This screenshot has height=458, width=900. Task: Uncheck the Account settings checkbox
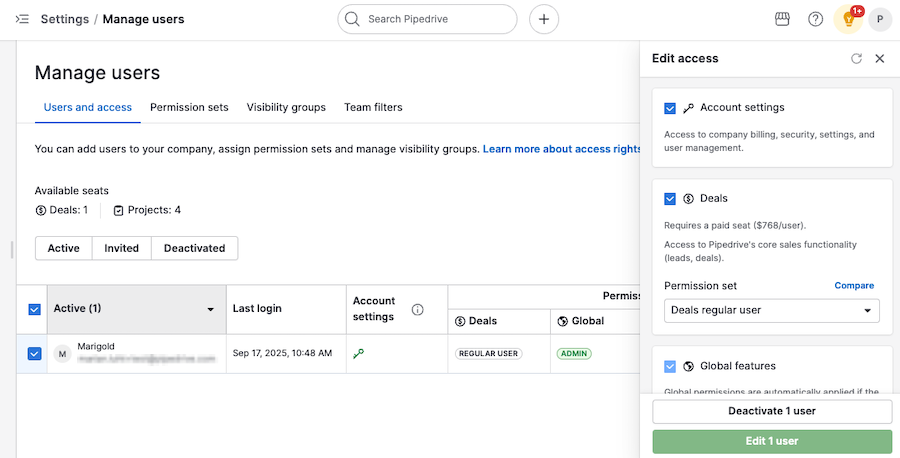coord(670,108)
